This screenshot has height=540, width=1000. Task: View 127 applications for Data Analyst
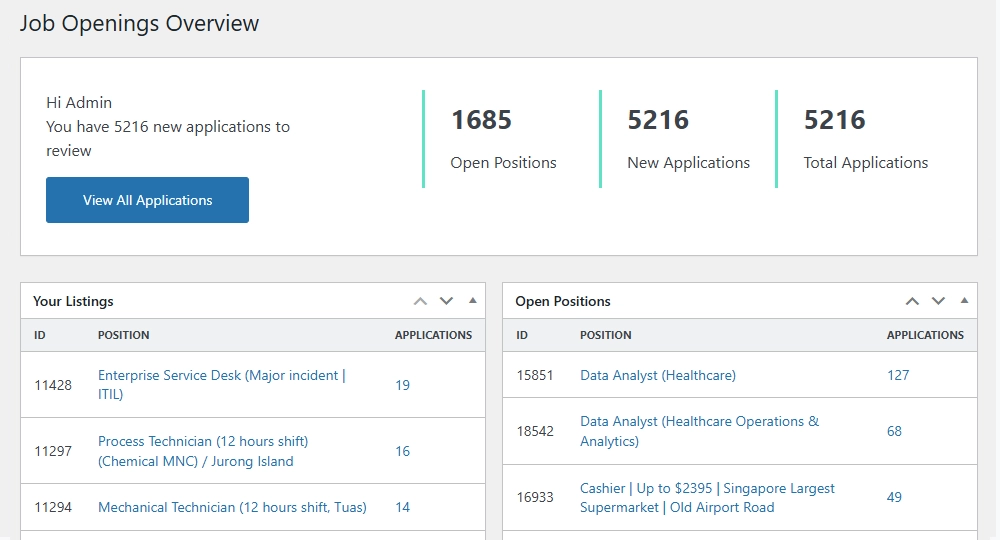(898, 375)
